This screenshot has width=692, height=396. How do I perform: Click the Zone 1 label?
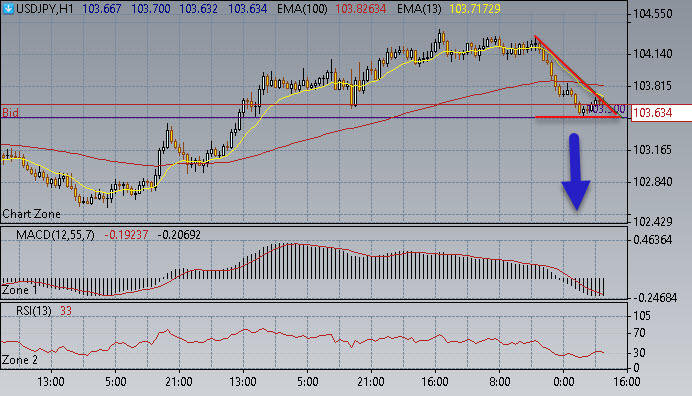click(20, 290)
